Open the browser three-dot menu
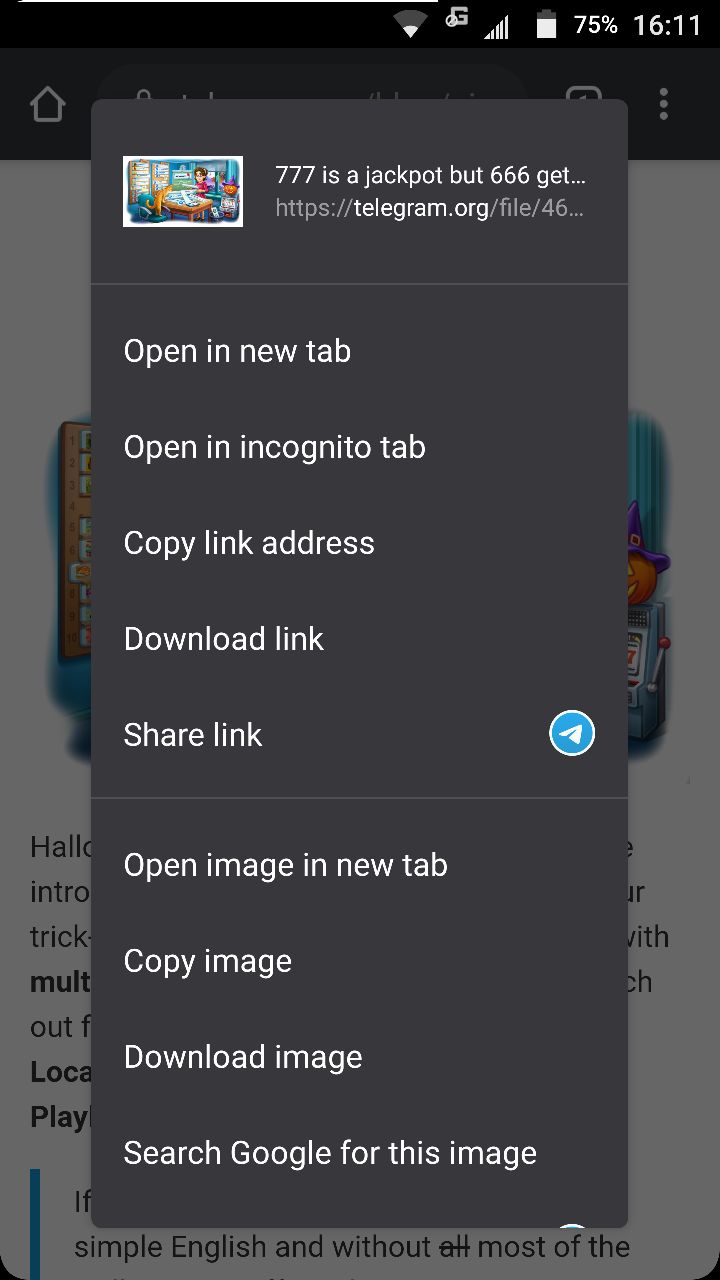 (663, 104)
